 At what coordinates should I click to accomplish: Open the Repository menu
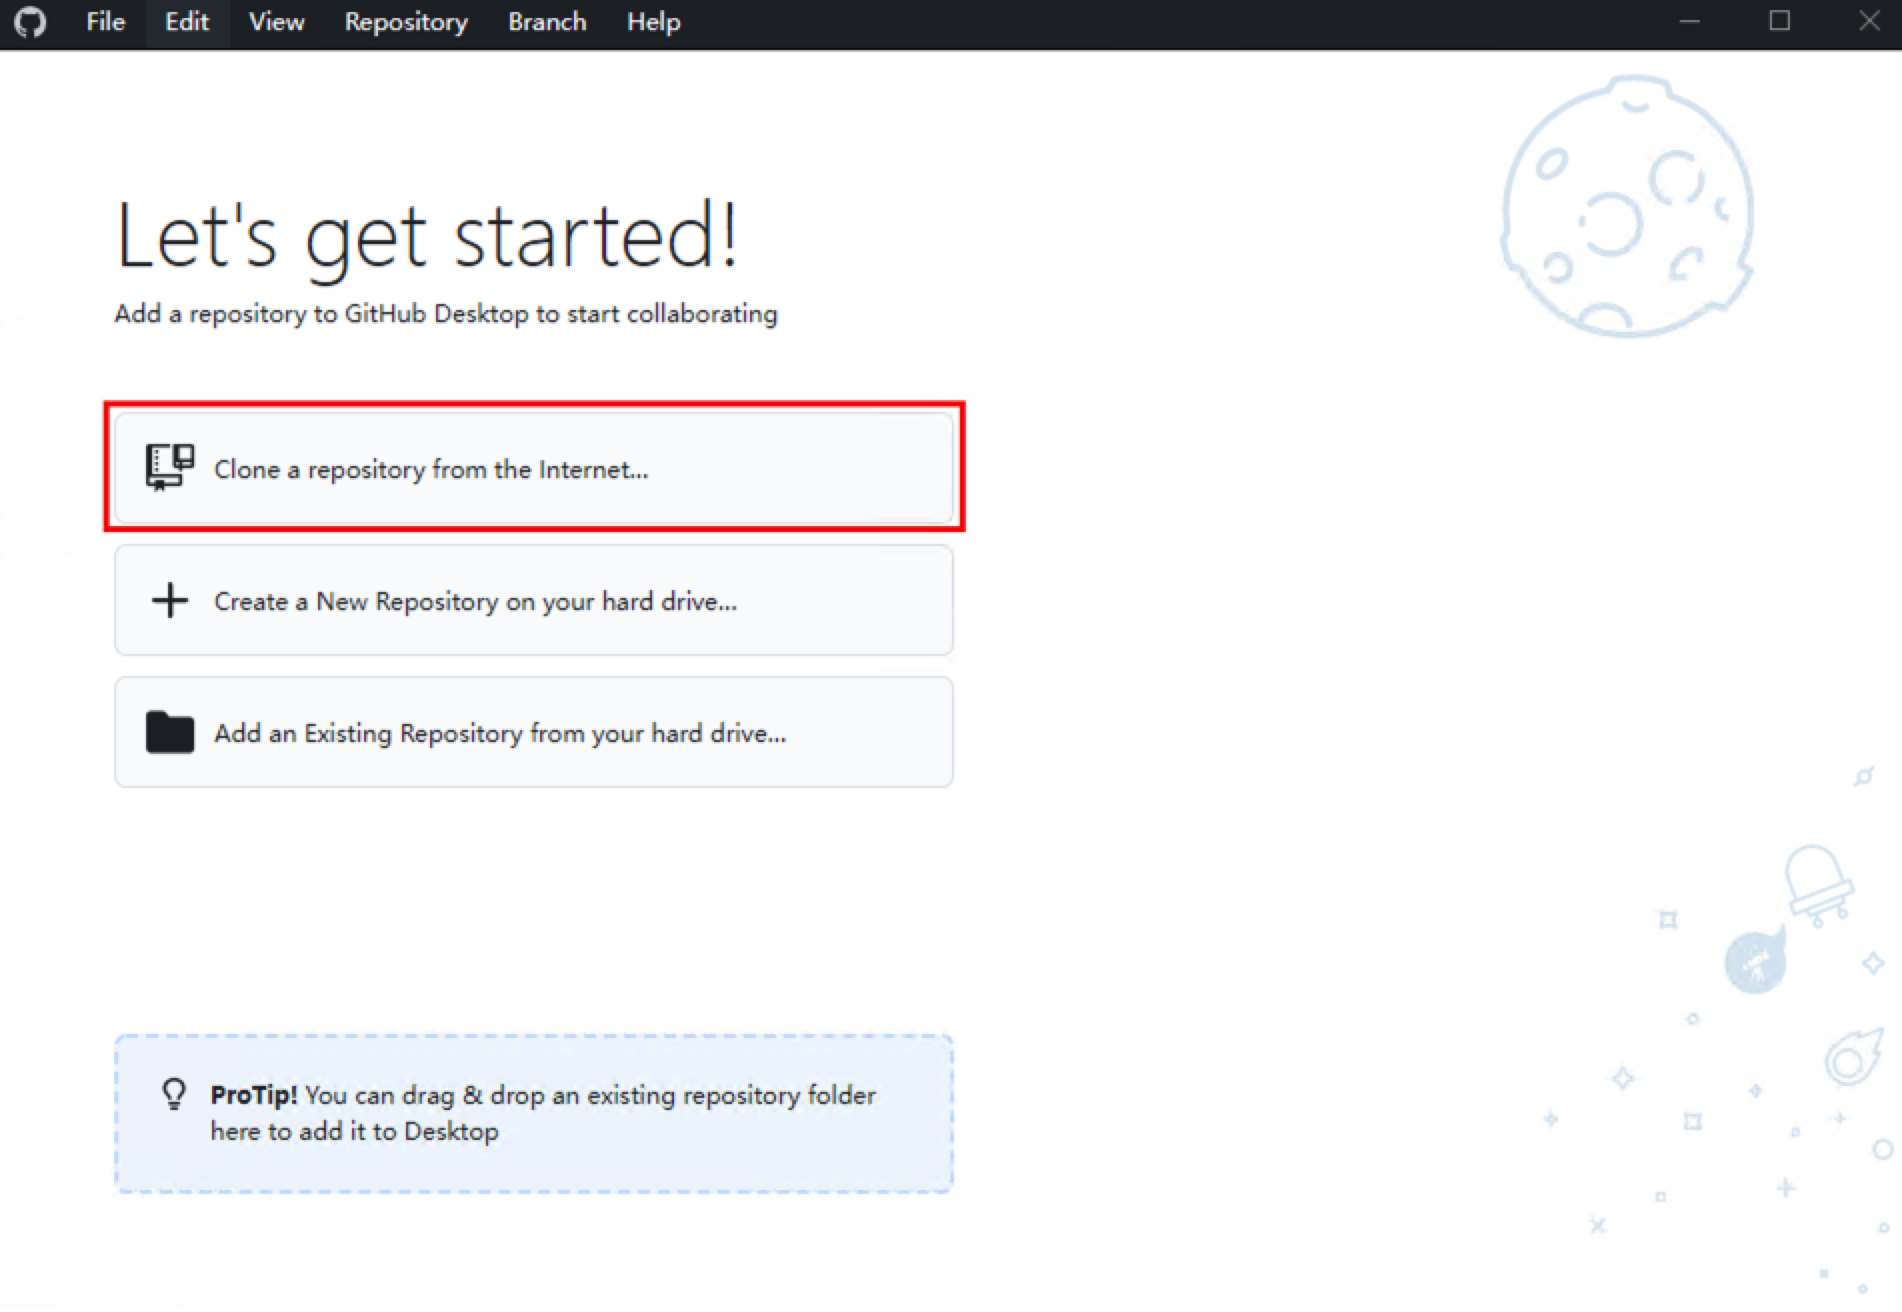point(406,22)
